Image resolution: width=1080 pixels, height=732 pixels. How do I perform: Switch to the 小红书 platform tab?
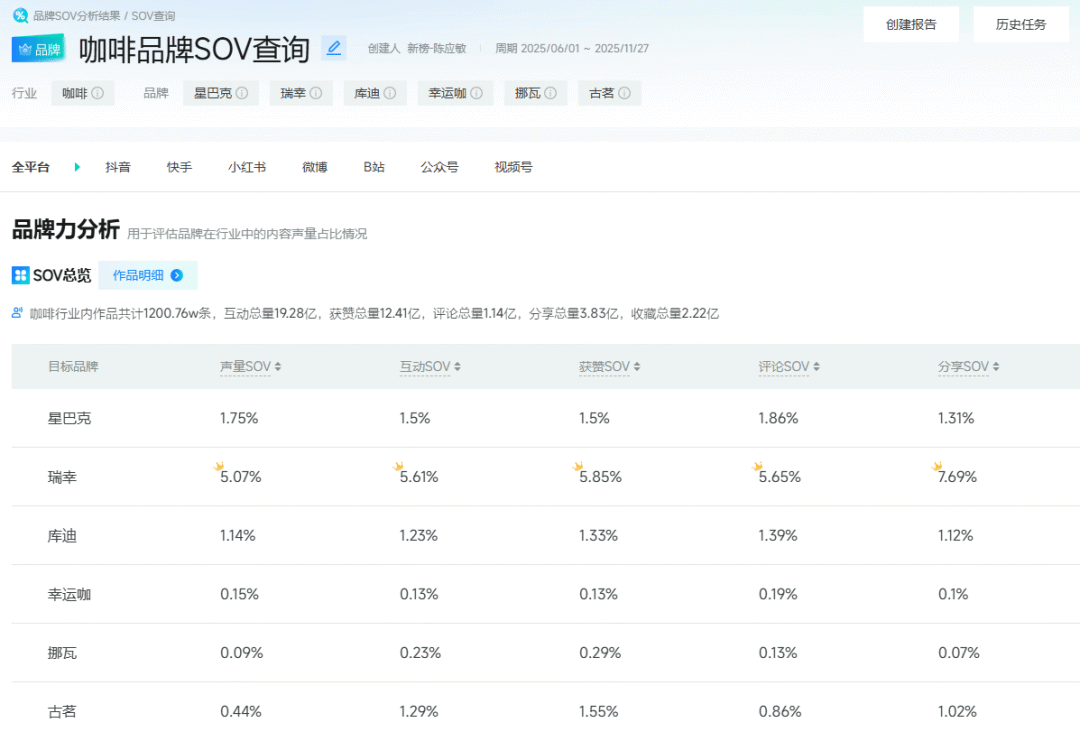click(x=247, y=167)
